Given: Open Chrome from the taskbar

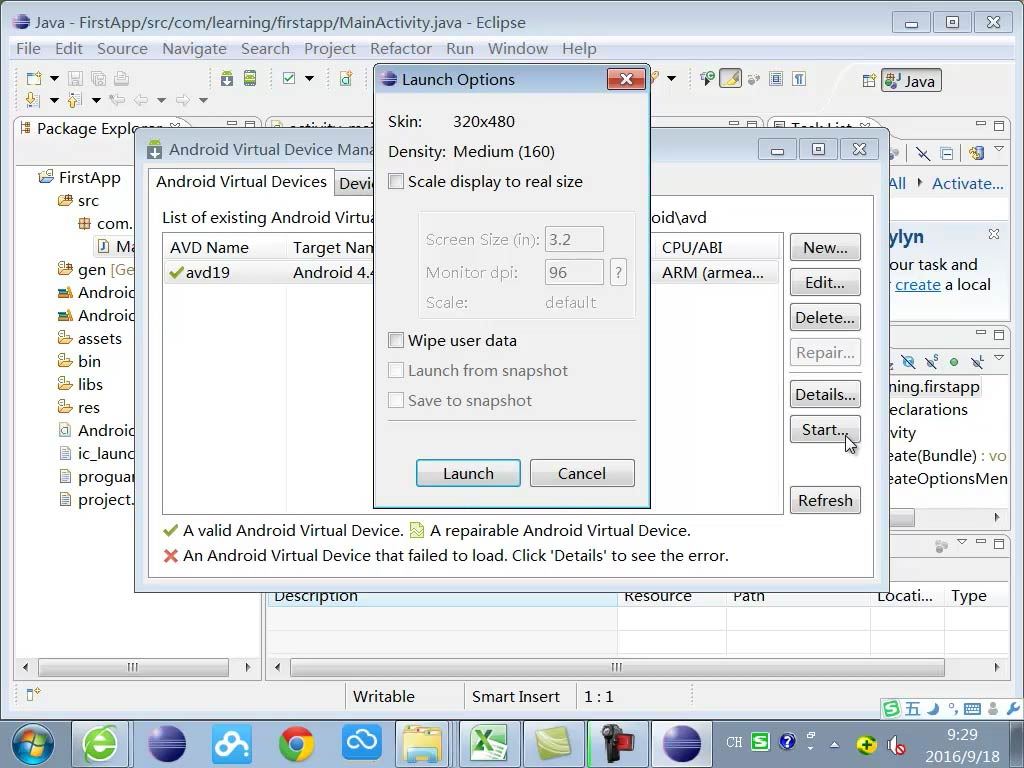Looking at the screenshot, I should pos(296,744).
